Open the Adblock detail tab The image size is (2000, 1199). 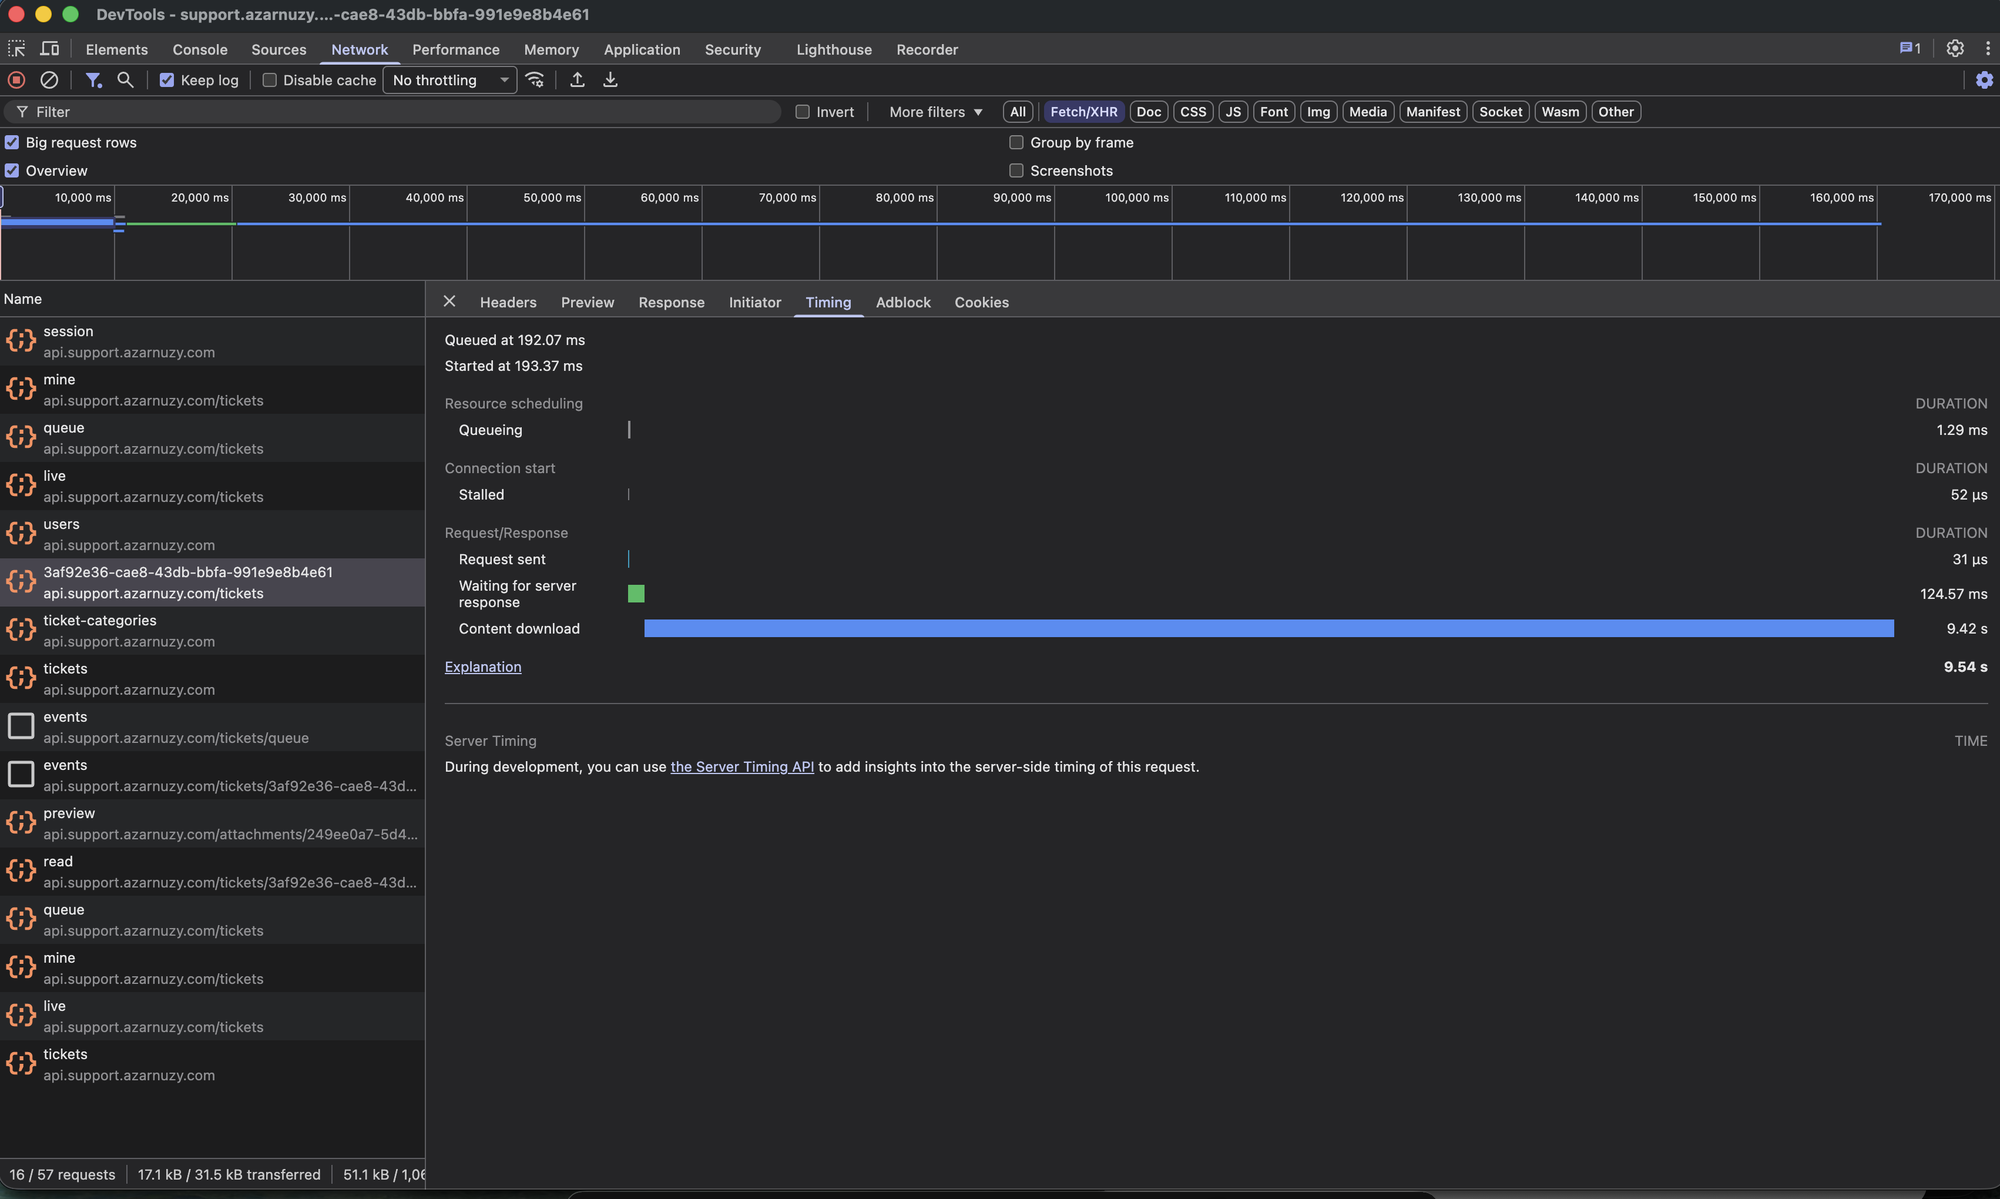(903, 302)
